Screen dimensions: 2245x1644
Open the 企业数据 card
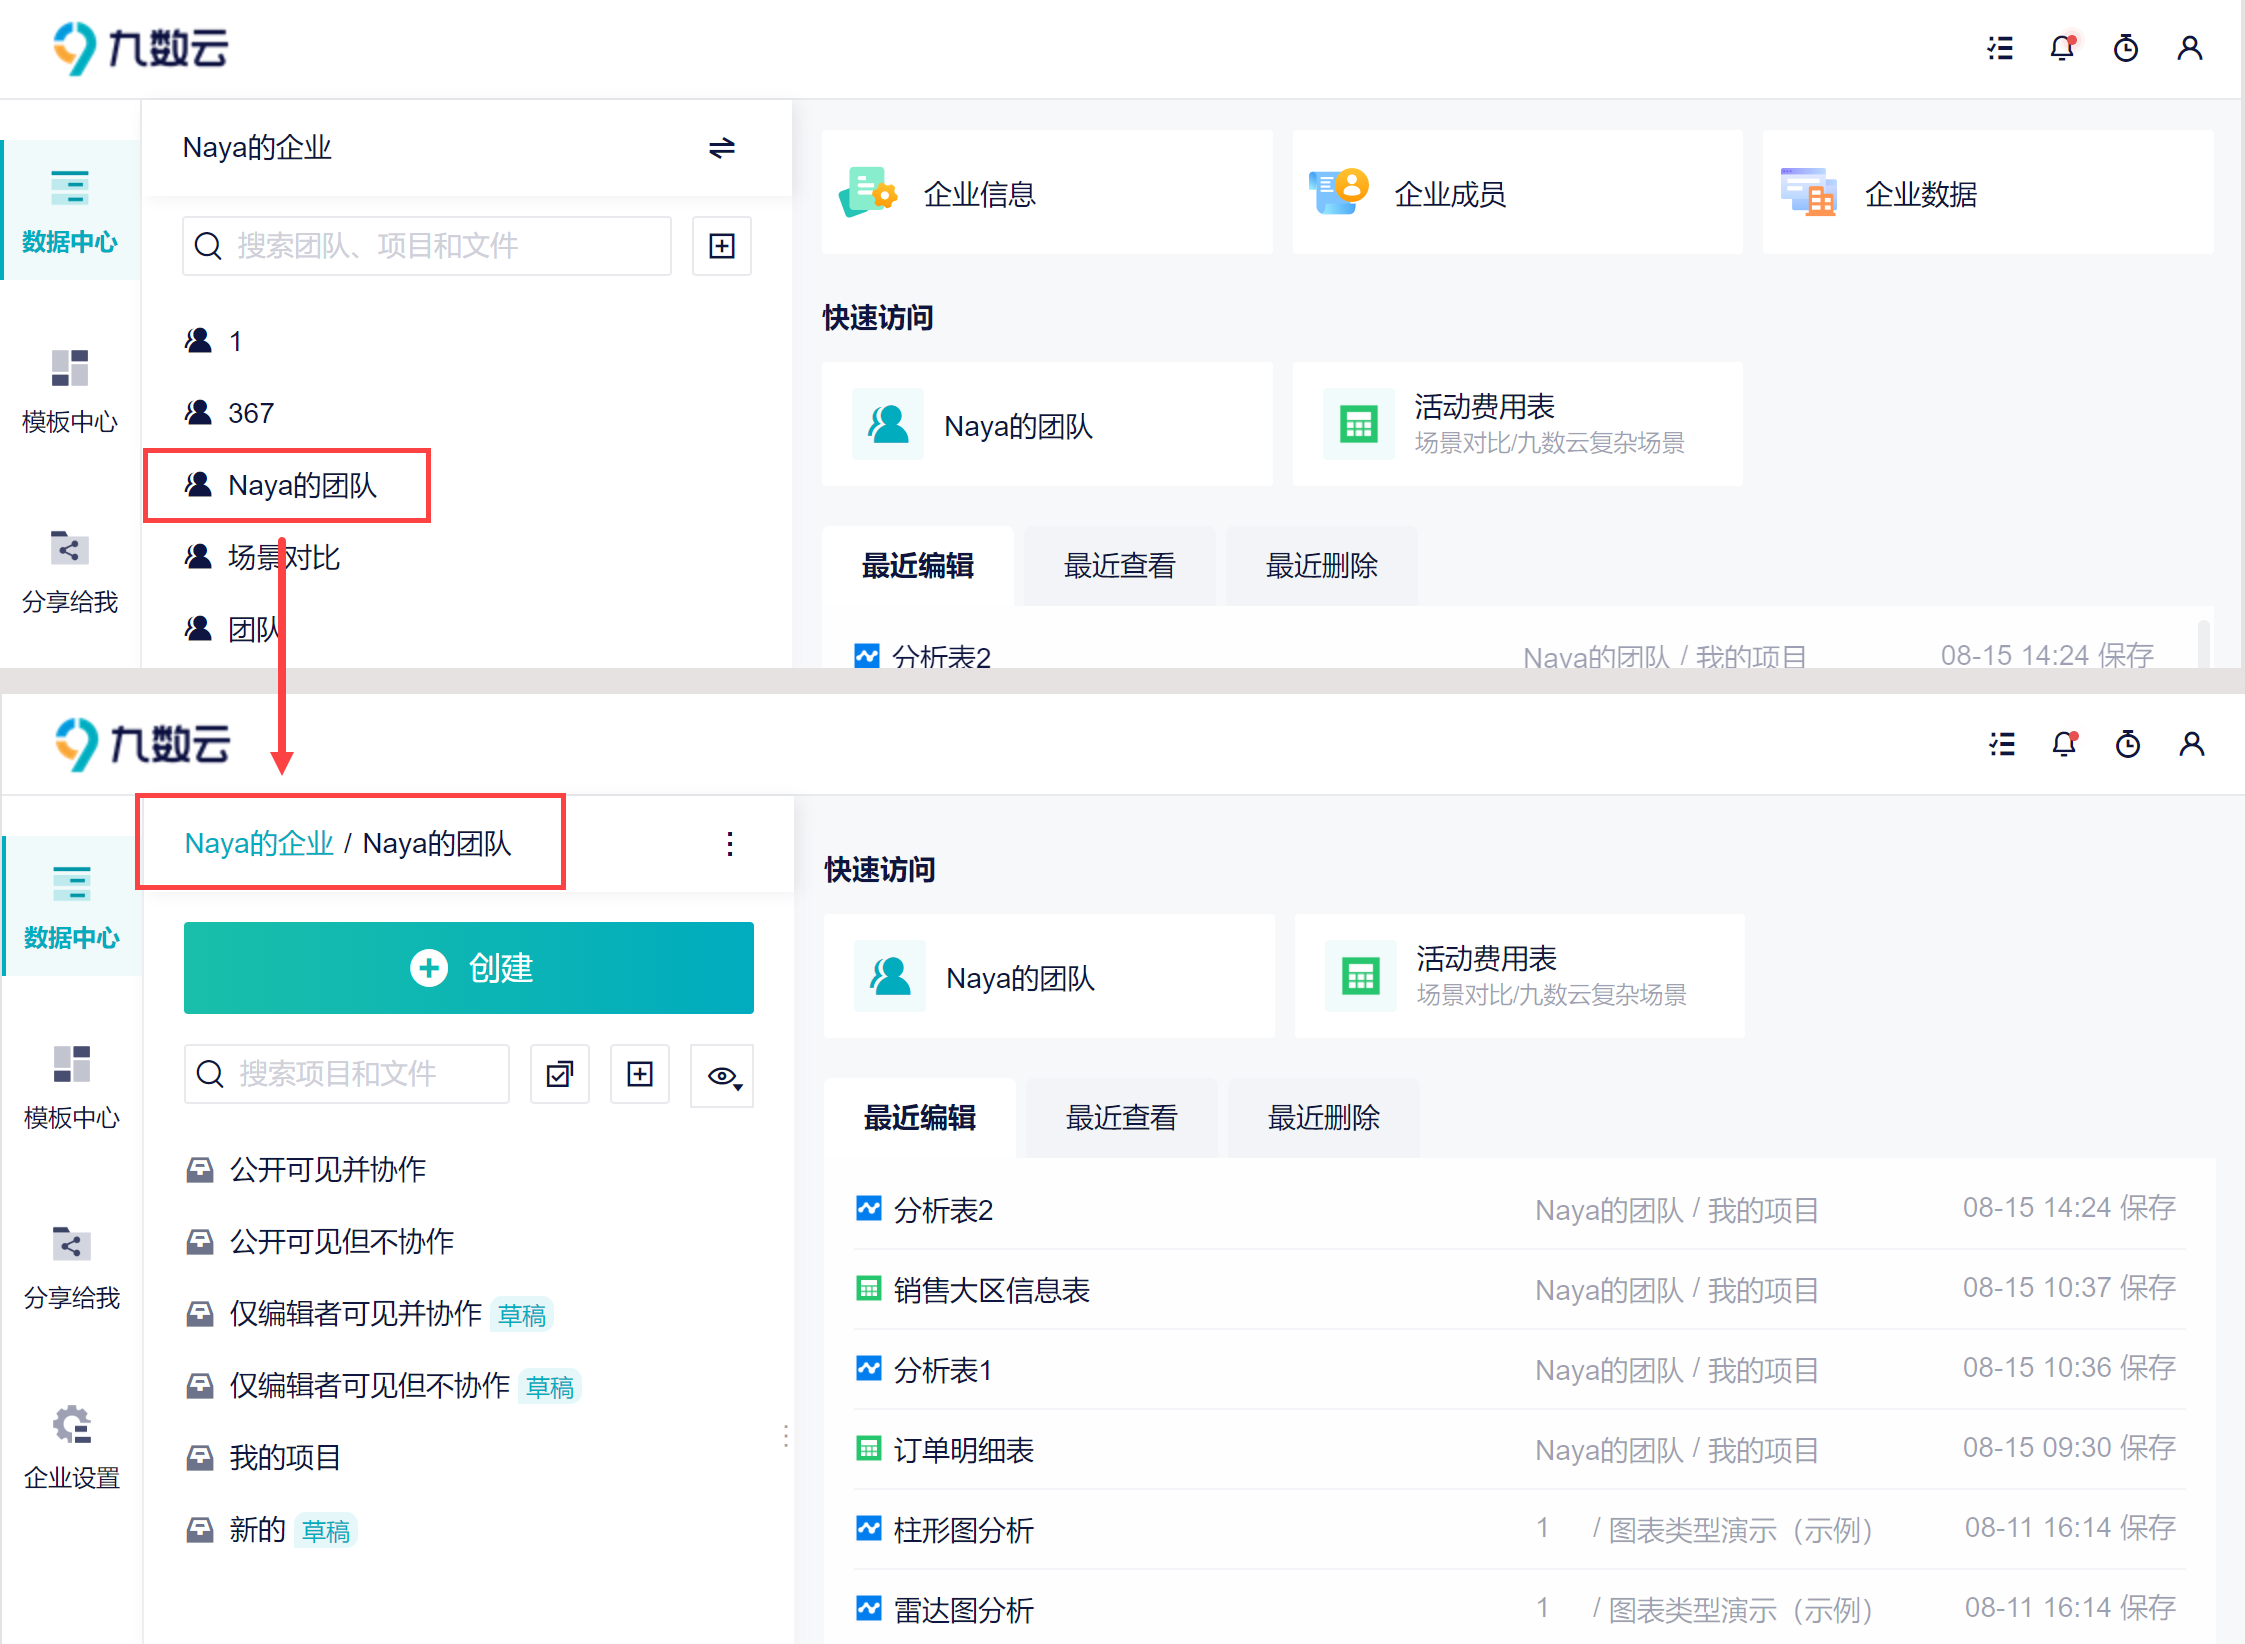pyautogui.click(x=1988, y=192)
